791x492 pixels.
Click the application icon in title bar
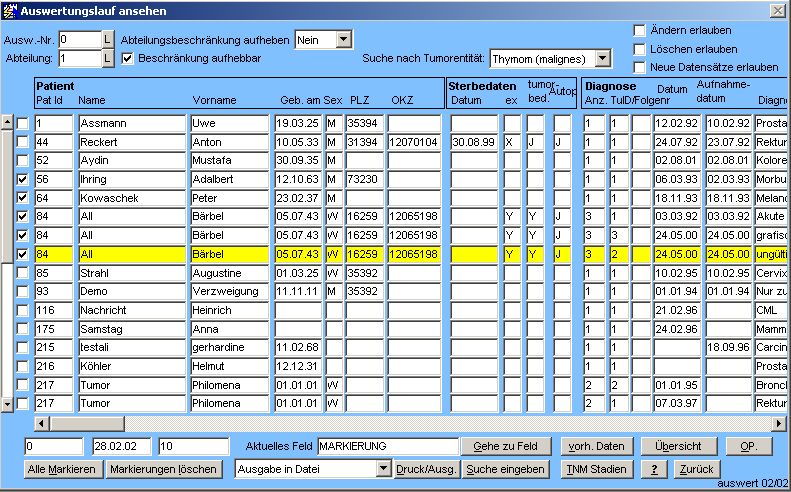(x=9, y=10)
